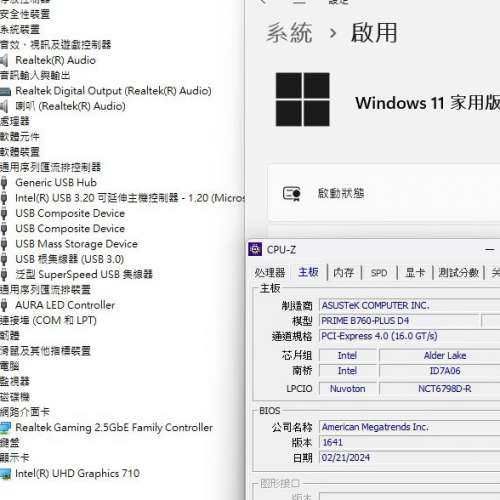The height and width of the screenshot is (500, 500).
Task: Select Generic USB Hub device
Action: [56, 183]
